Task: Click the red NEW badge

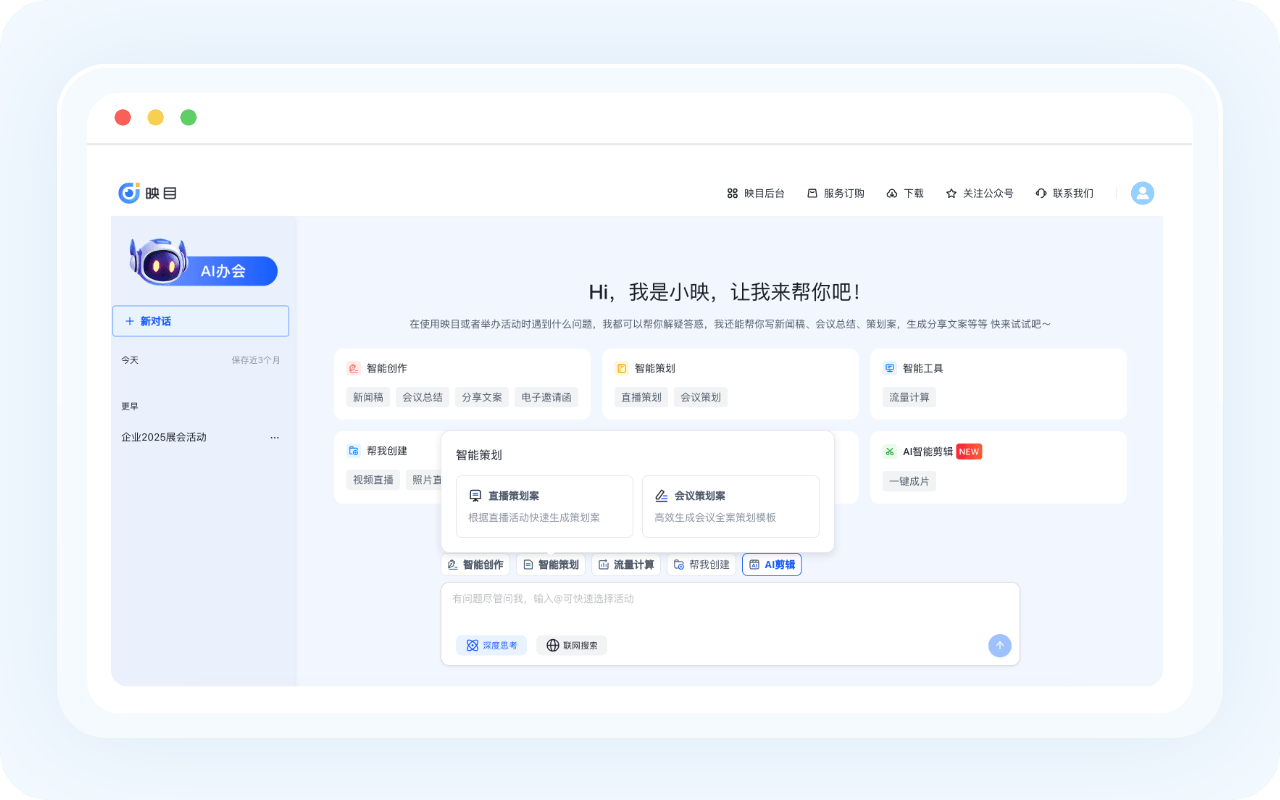Action: [969, 452]
